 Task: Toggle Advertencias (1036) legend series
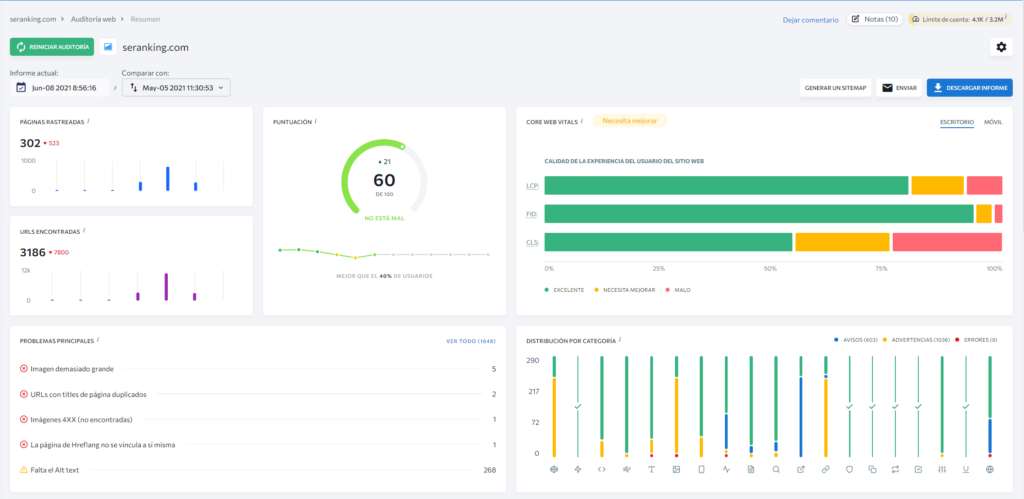point(915,340)
